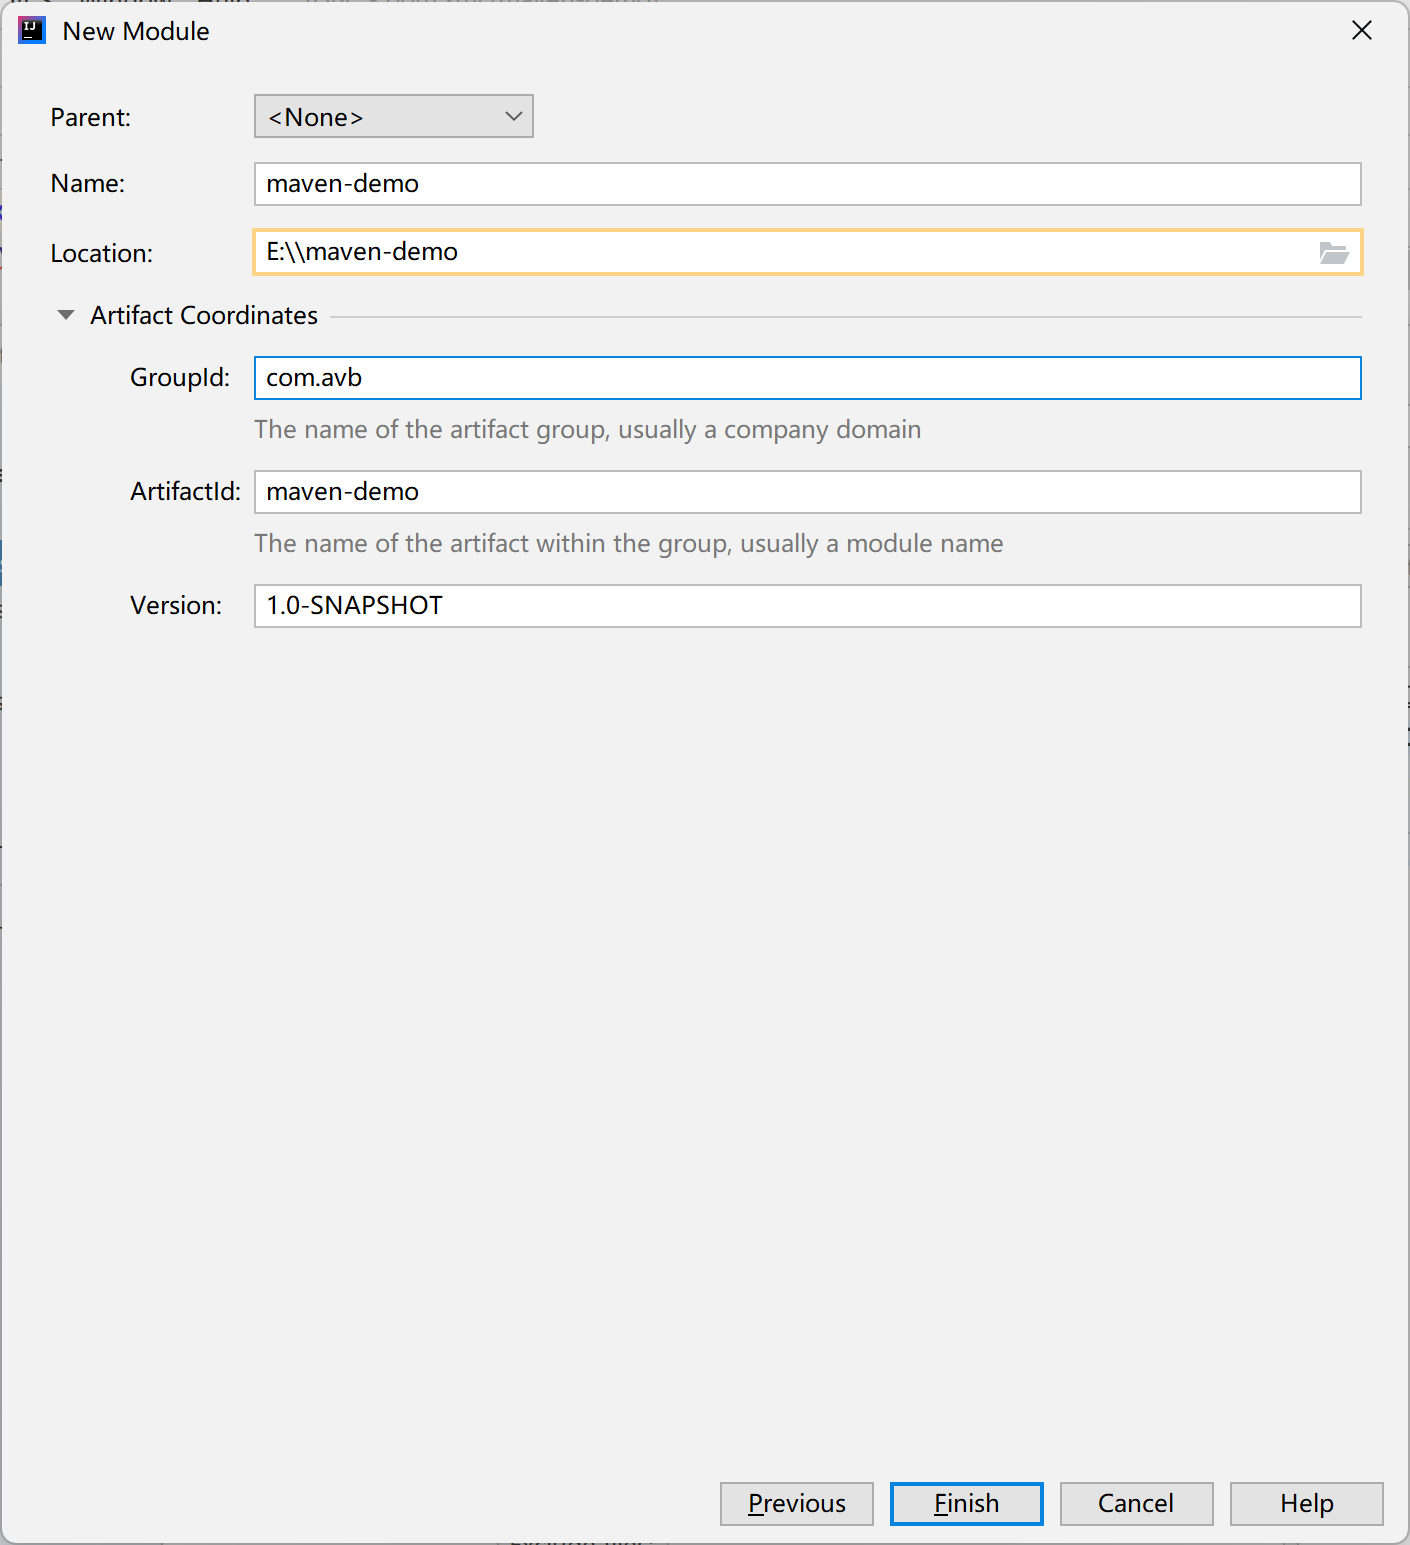The width and height of the screenshot is (1410, 1545).
Task: Click the GroupId field with com.avb
Action: click(x=806, y=378)
